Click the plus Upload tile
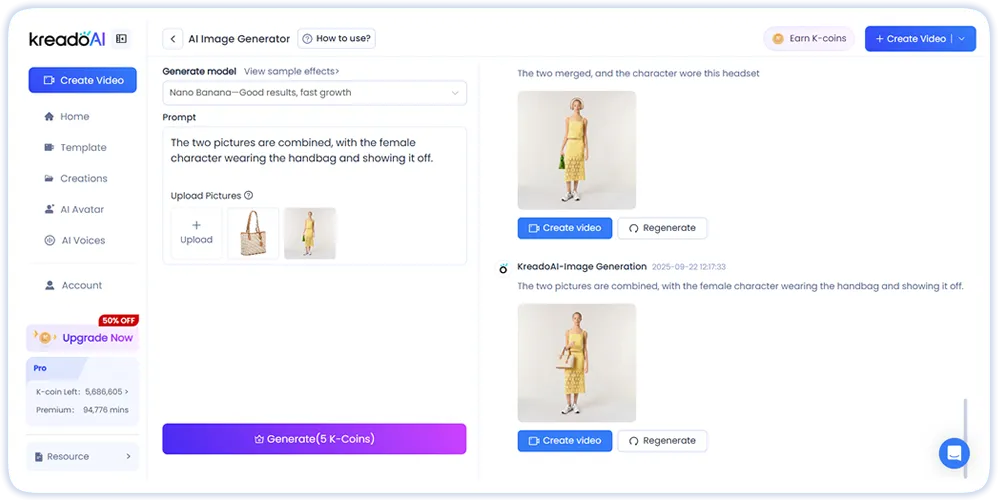 click(196, 233)
